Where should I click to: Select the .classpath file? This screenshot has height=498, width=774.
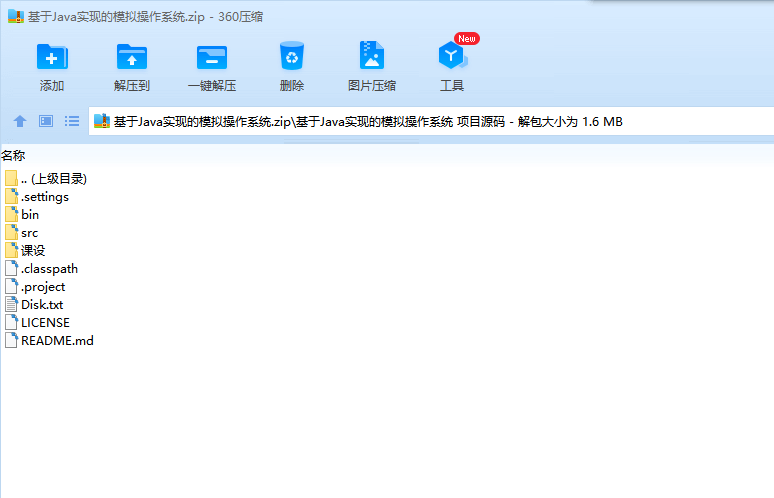(x=41, y=268)
